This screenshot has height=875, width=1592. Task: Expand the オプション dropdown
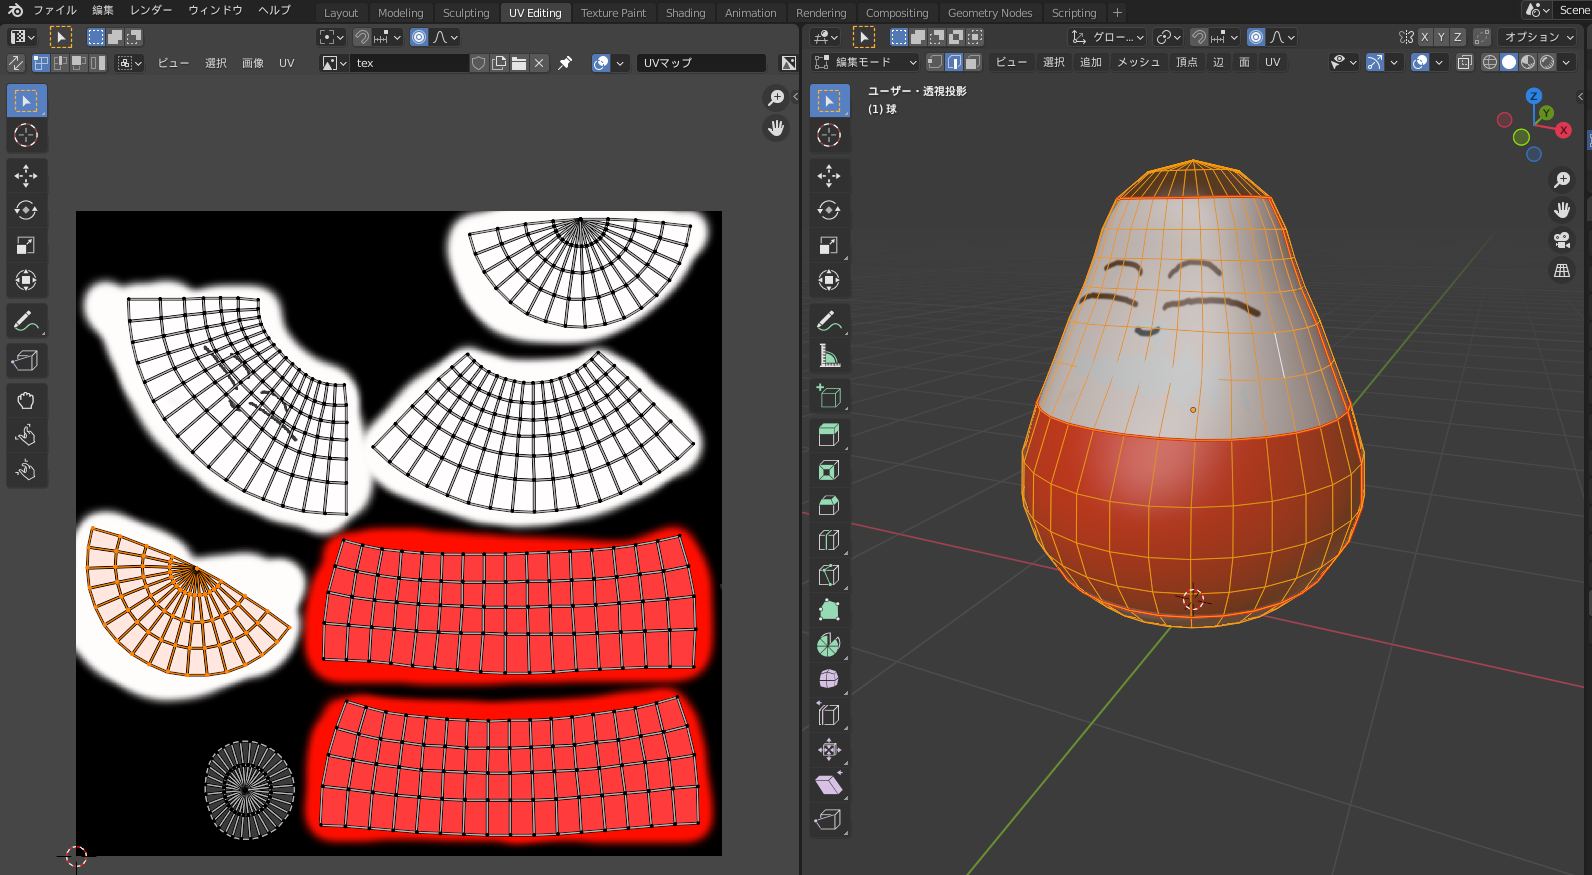pyautogui.click(x=1538, y=37)
